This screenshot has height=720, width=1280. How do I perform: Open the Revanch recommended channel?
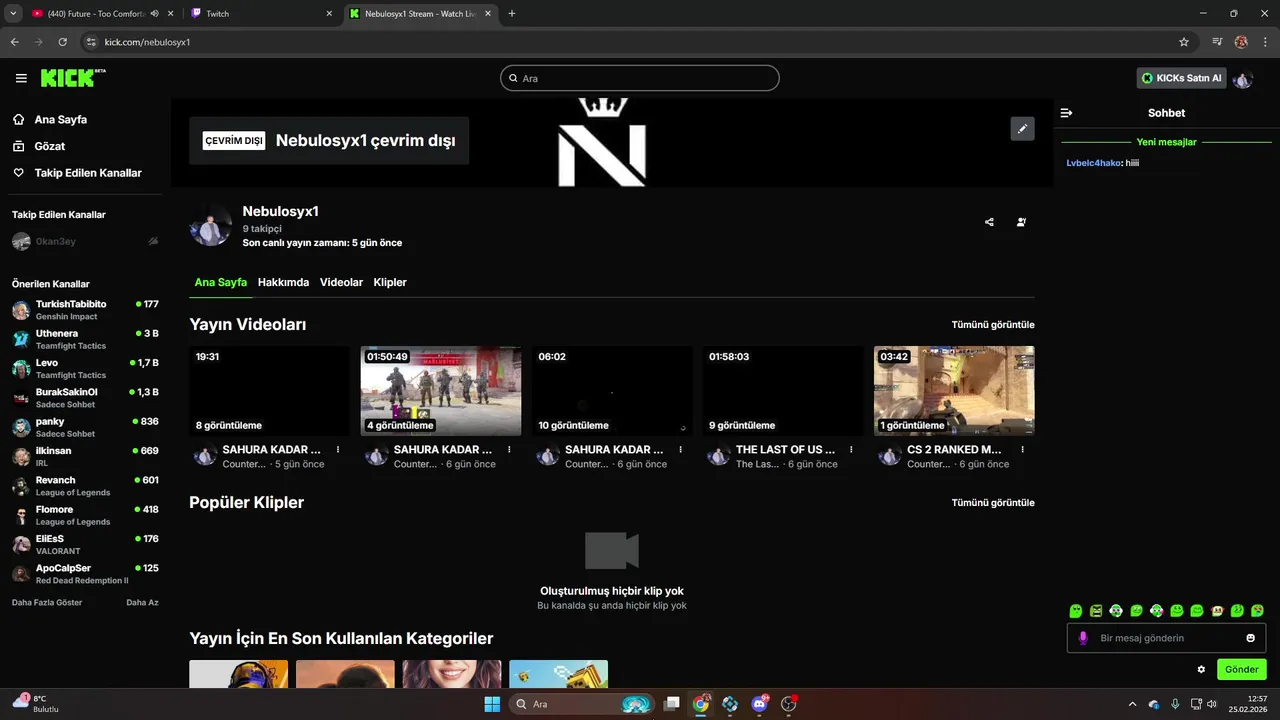pyautogui.click(x=85, y=486)
